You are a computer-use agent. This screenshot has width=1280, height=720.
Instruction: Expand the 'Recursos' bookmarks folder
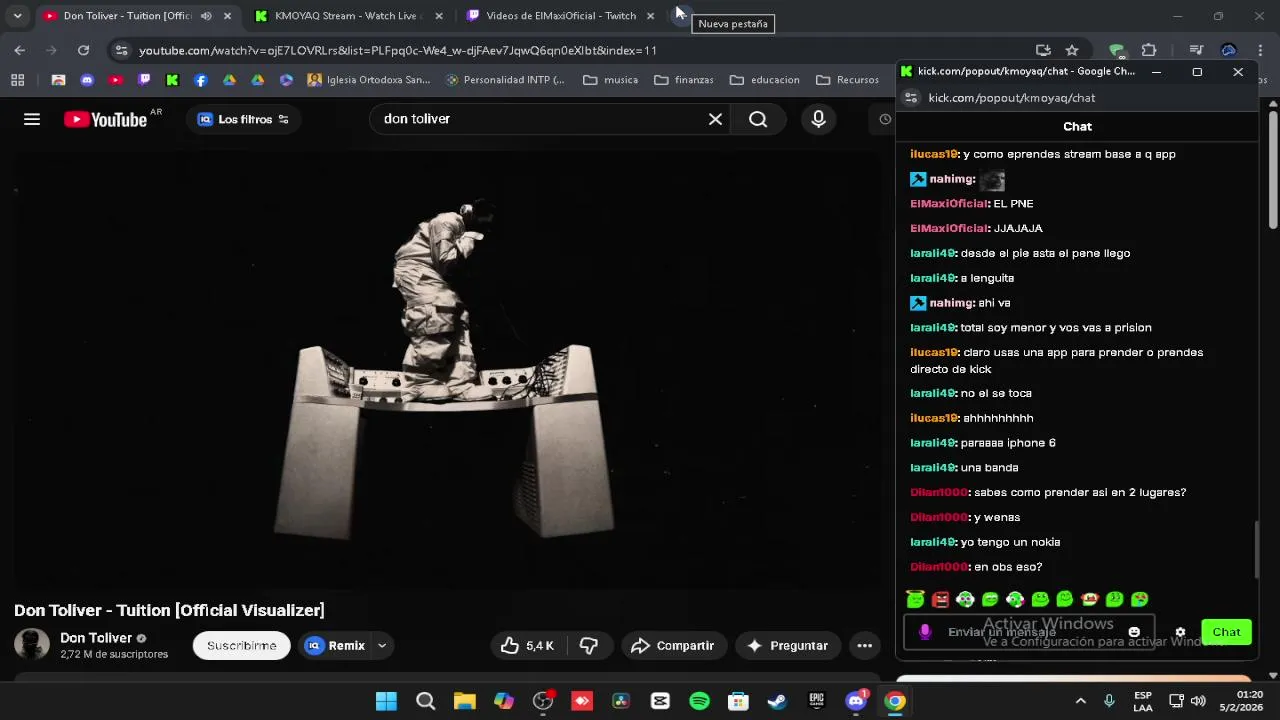847,80
